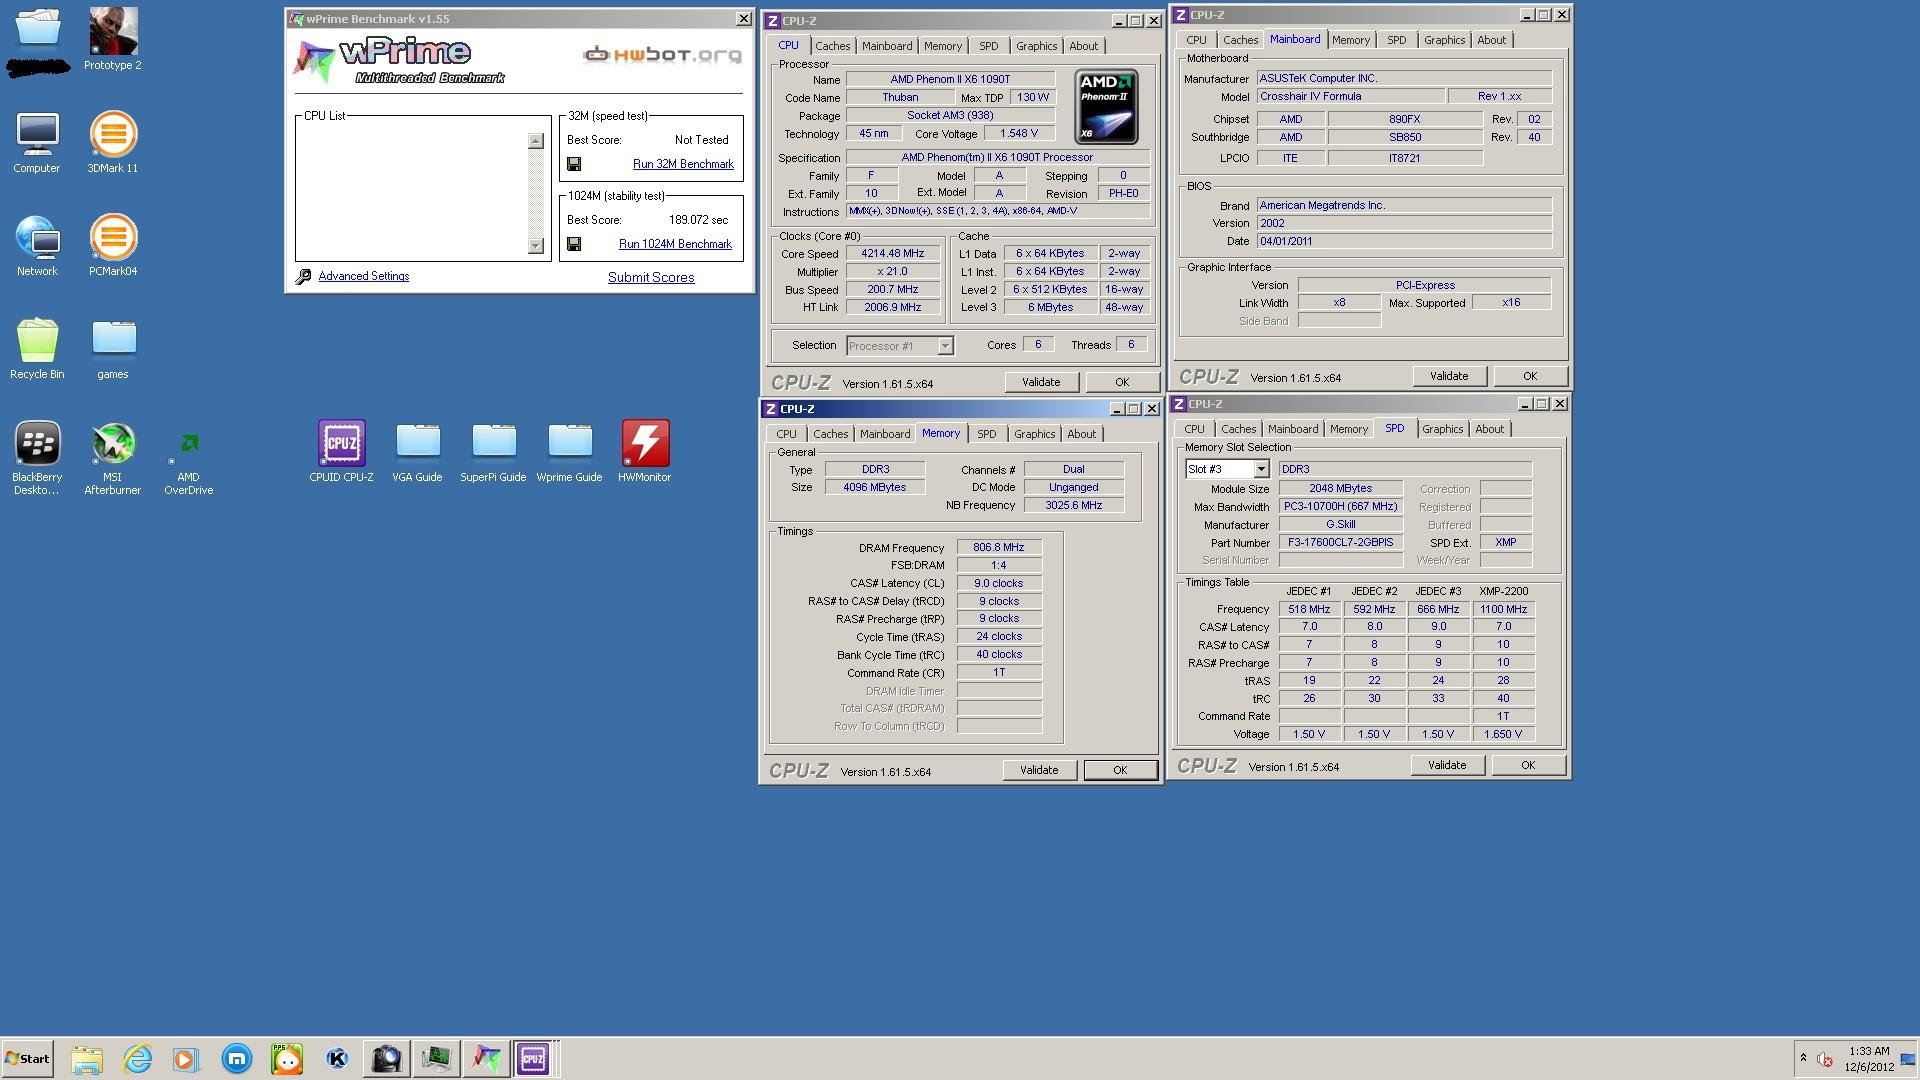Open the PPS app in the taskbar
Screen dimensions: 1920x1080
coord(287,1059)
